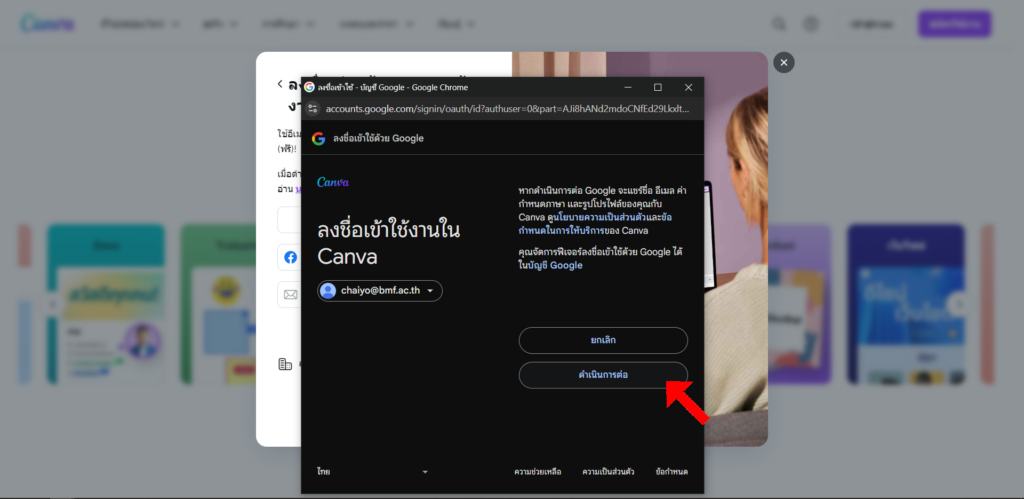Click the blank top login option in the Canva dialog
Image resolution: width=1024 pixels, height=499 pixels.
point(289,220)
